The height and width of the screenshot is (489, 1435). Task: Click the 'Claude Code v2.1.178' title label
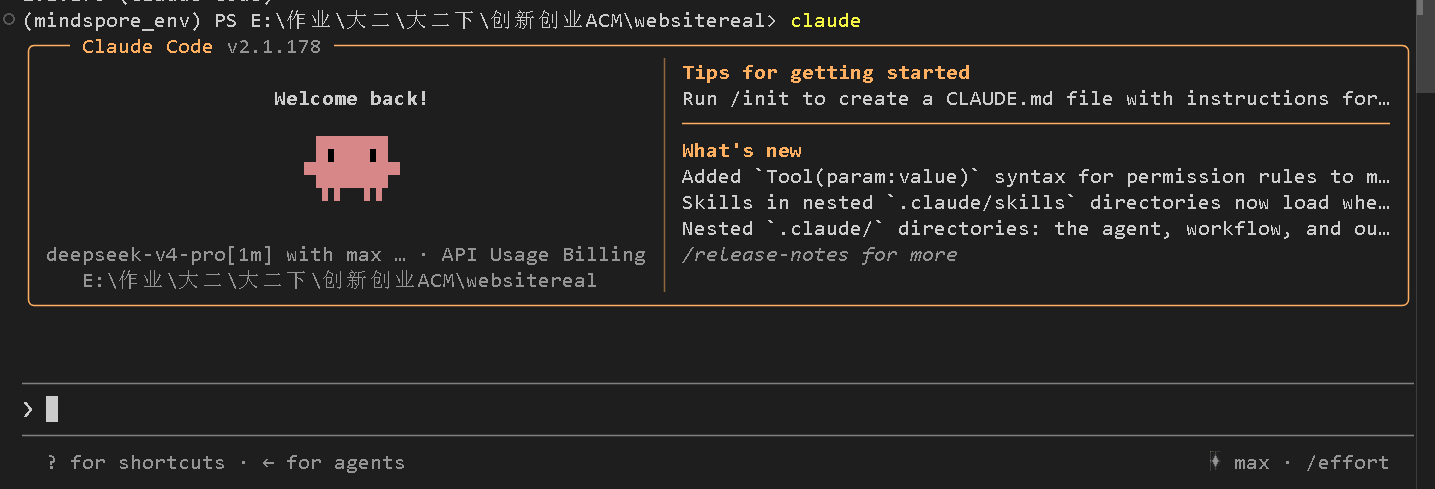[x=202, y=46]
